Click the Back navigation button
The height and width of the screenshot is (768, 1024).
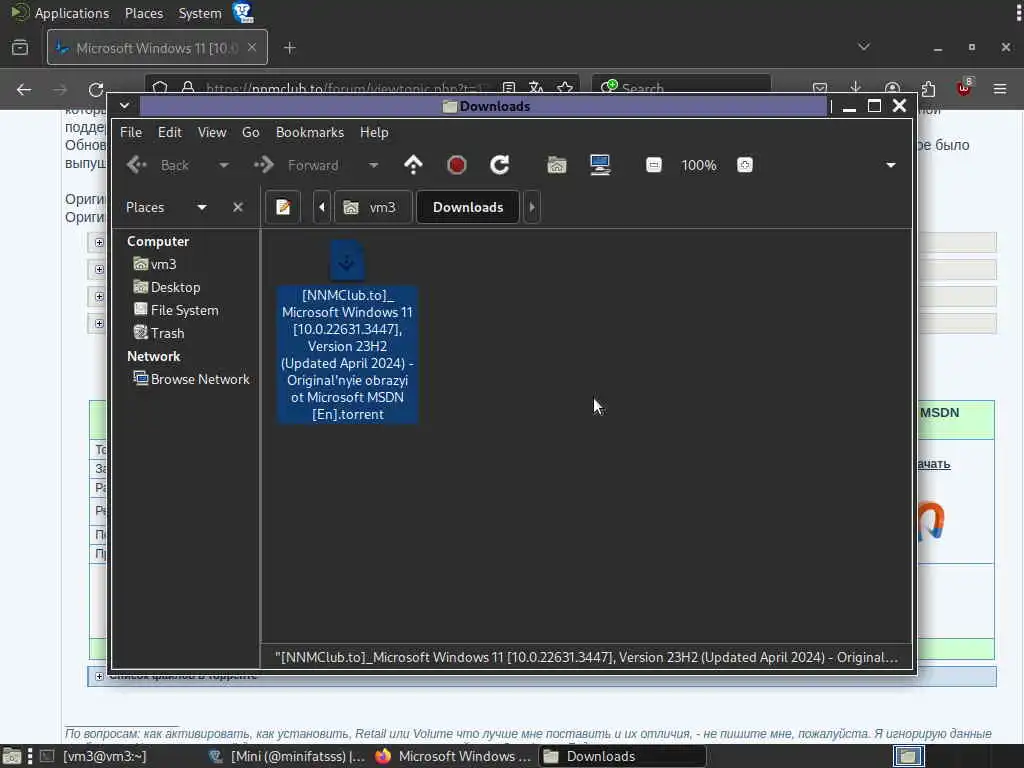[x=159, y=165]
